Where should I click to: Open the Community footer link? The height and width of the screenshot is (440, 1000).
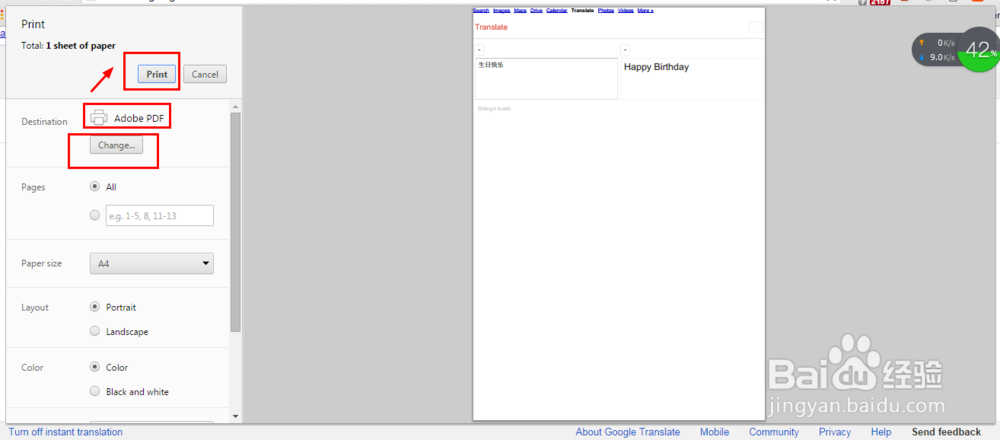click(x=774, y=432)
